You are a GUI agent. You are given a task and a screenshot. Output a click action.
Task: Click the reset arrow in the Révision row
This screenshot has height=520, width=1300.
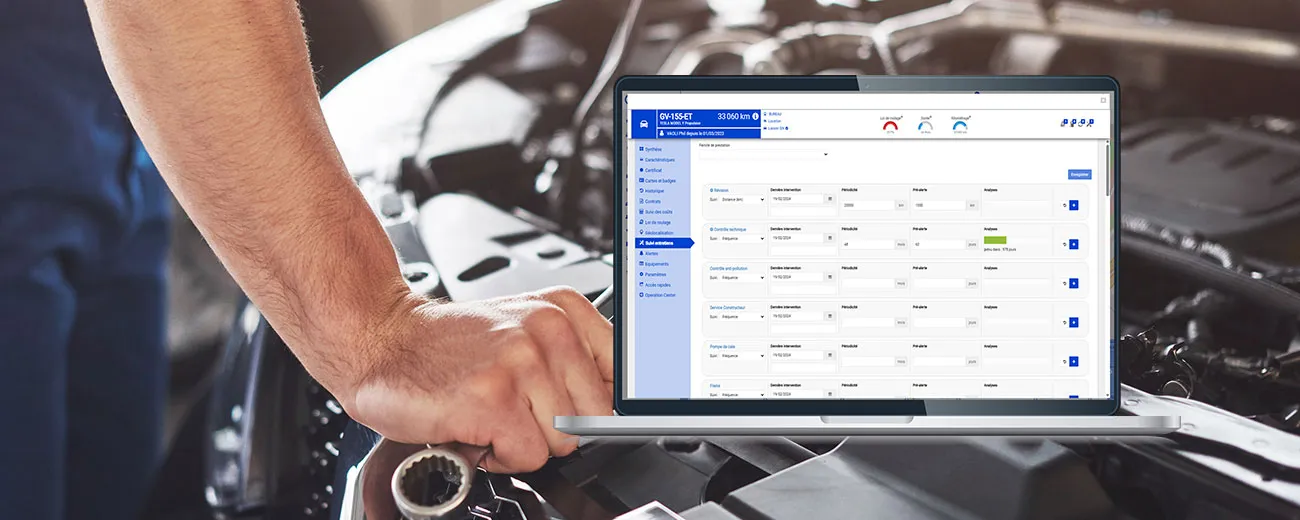pos(1064,205)
